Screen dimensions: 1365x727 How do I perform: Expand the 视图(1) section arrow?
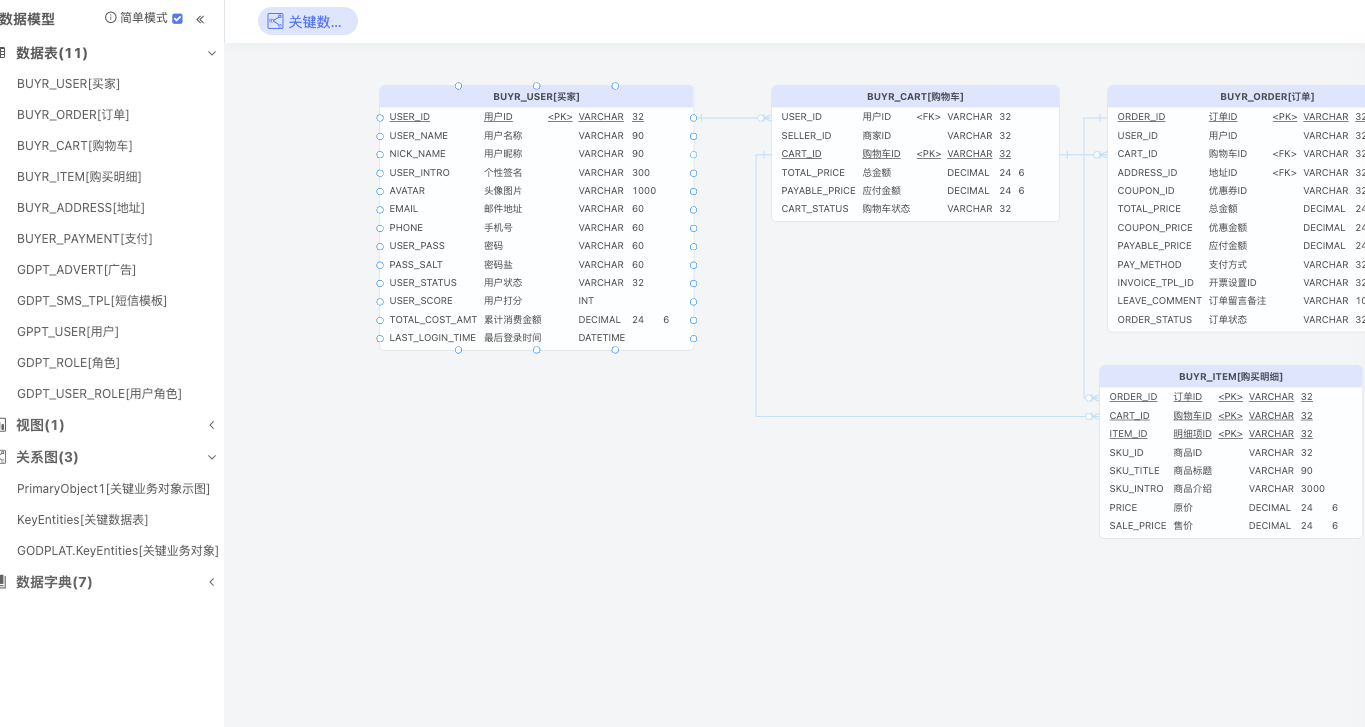[x=212, y=425]
